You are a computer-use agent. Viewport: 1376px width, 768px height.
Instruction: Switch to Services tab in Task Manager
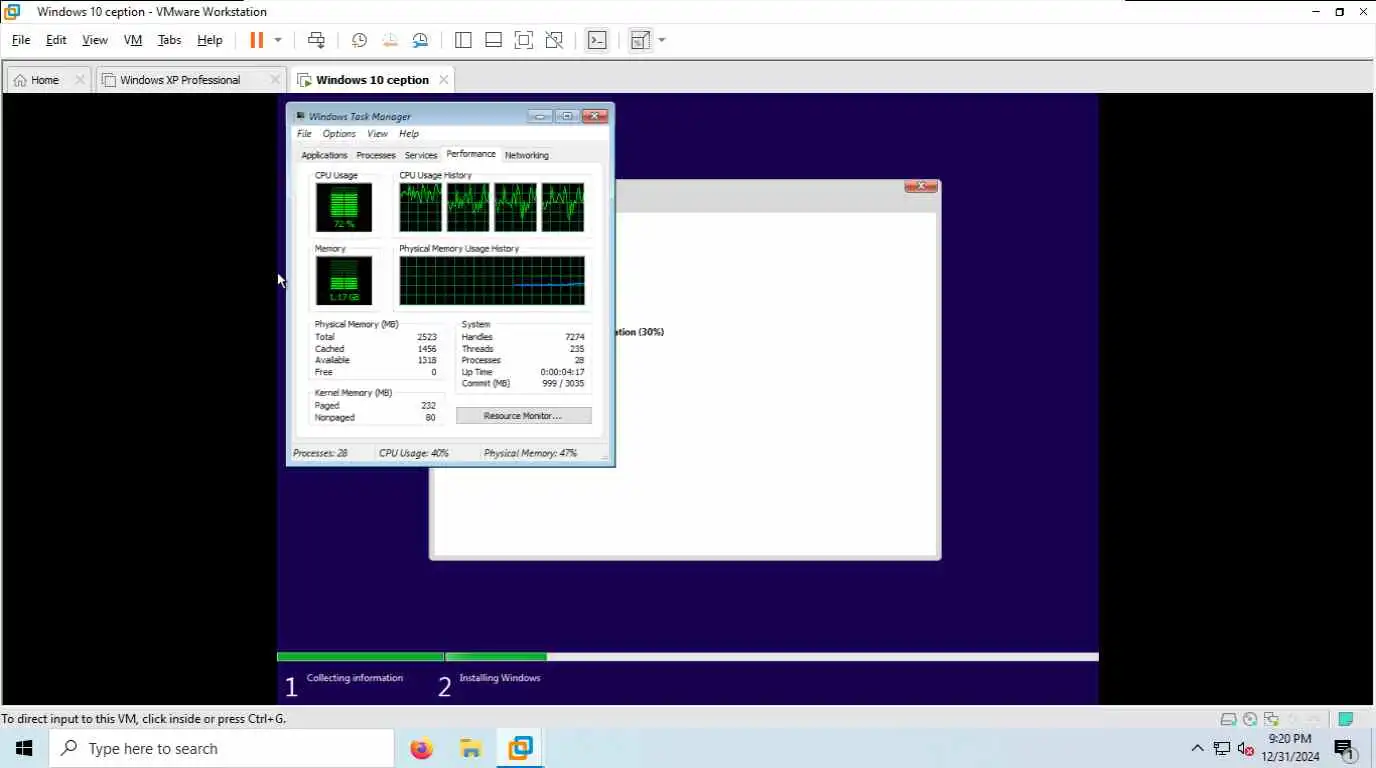pos(421,155)
